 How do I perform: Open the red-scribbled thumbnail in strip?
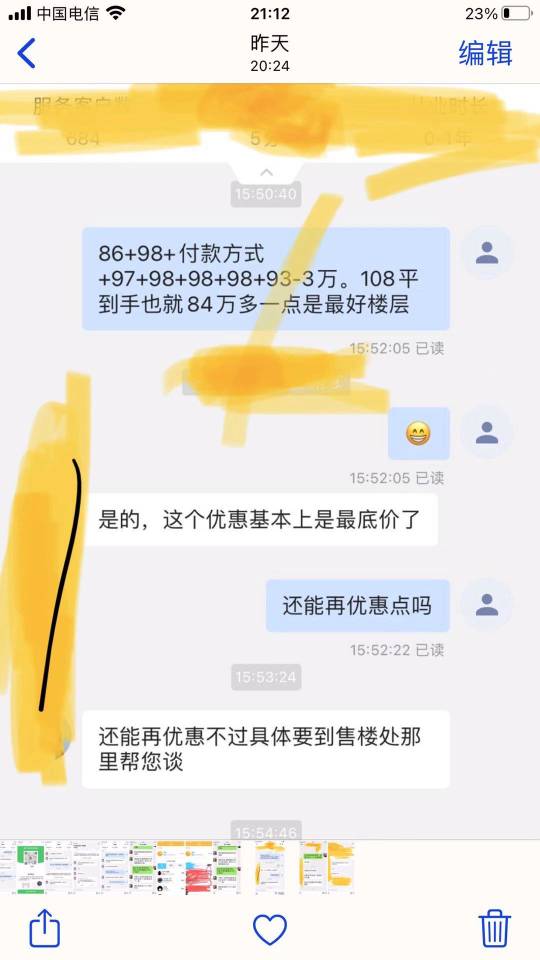[x=198, y=867]
